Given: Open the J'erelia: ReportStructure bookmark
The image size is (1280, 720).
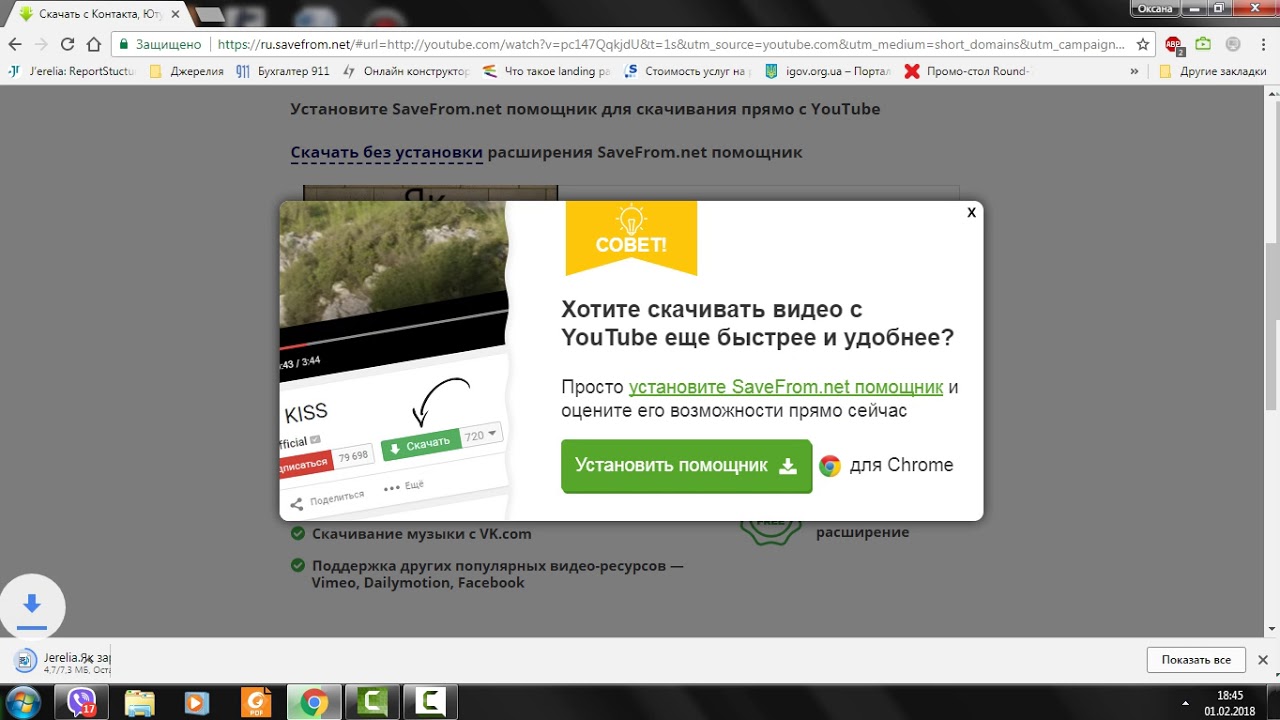Looking at the screenshot, I should (72, 71).
